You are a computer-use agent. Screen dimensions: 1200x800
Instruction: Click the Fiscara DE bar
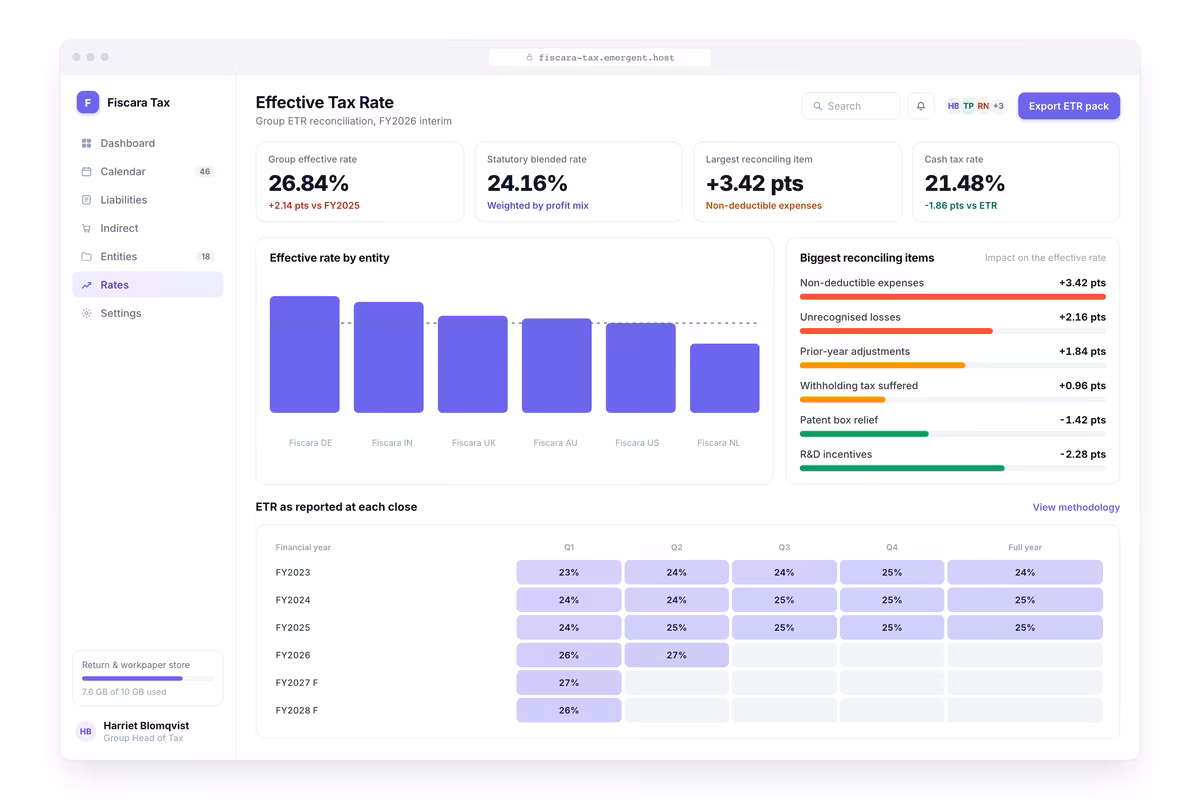(x=305, y=354)
